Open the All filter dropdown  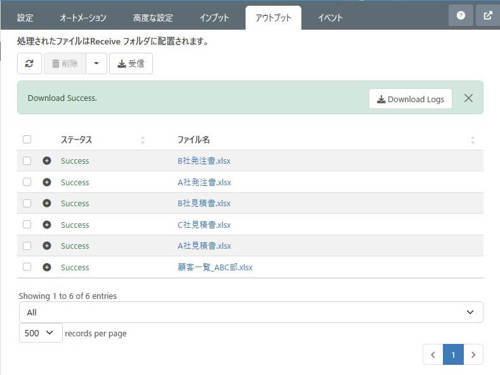(251, 312)
